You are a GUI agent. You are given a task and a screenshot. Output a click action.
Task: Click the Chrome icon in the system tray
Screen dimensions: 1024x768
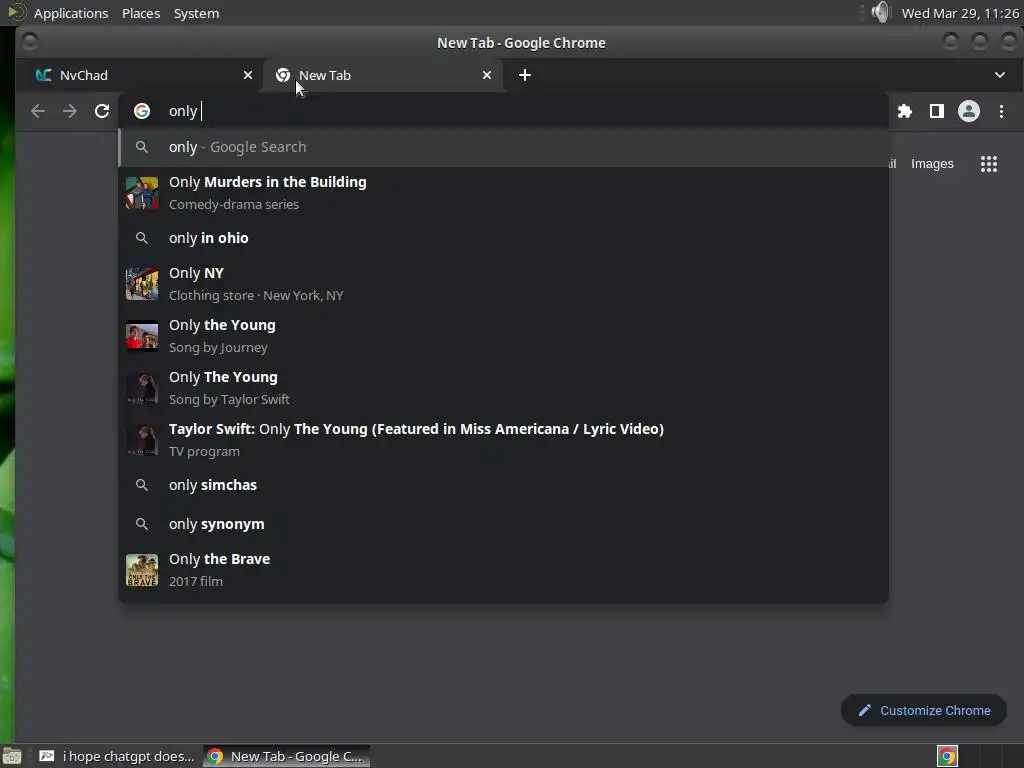pos(947,756)
